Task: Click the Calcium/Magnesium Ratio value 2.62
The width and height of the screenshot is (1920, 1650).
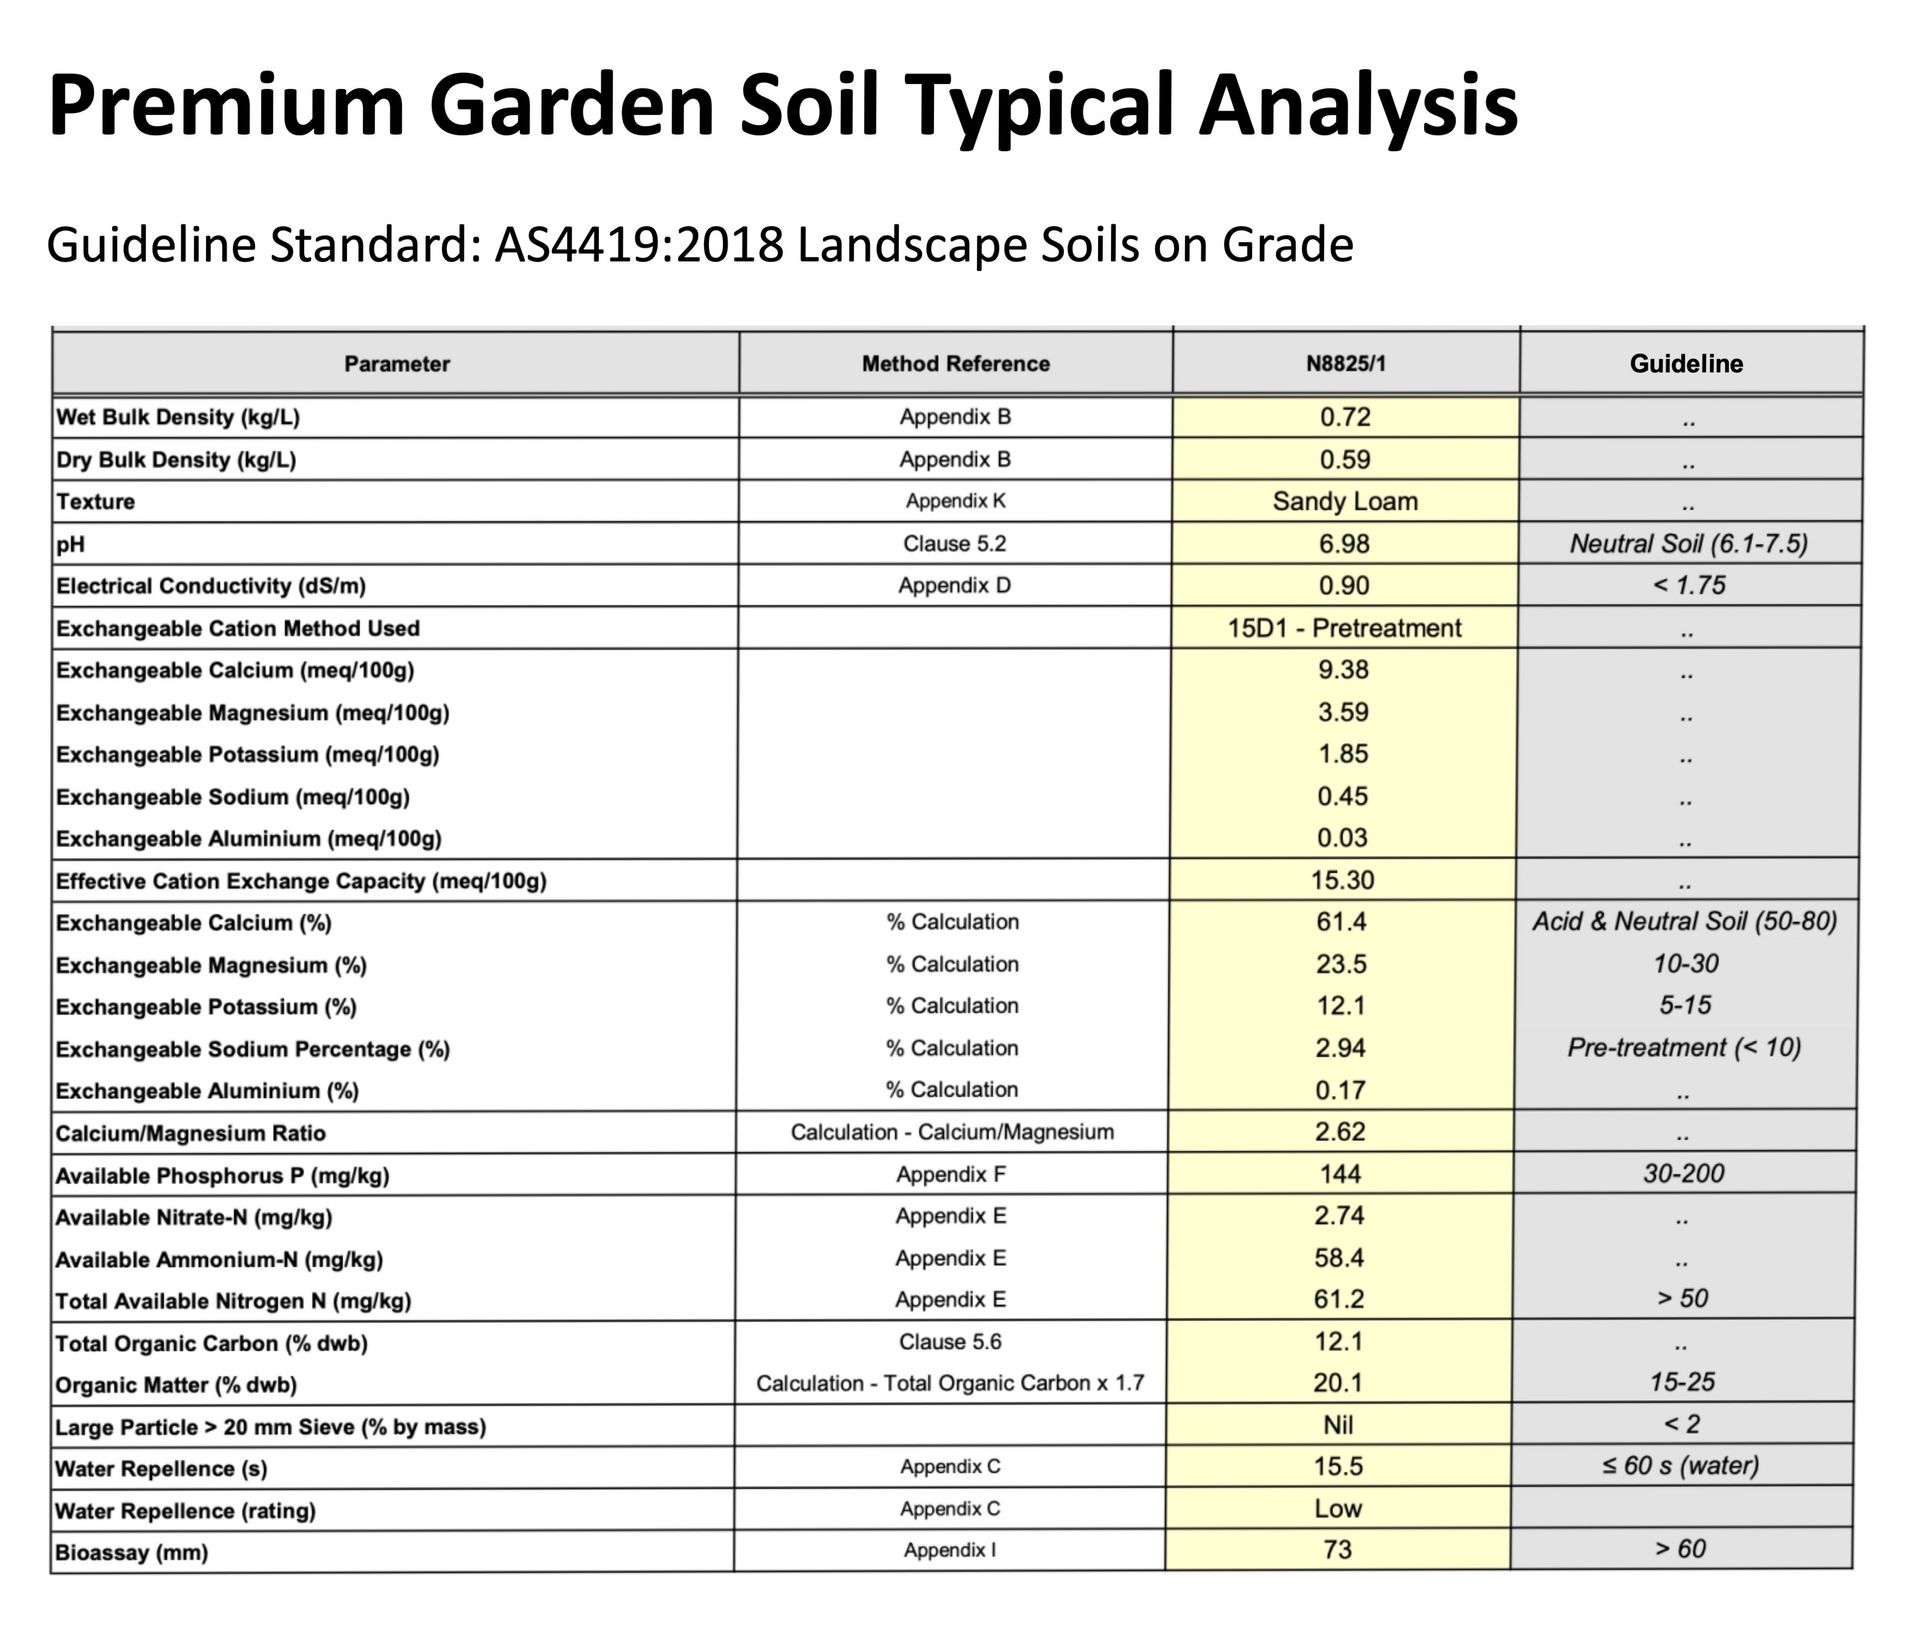Action: 1340,1131
